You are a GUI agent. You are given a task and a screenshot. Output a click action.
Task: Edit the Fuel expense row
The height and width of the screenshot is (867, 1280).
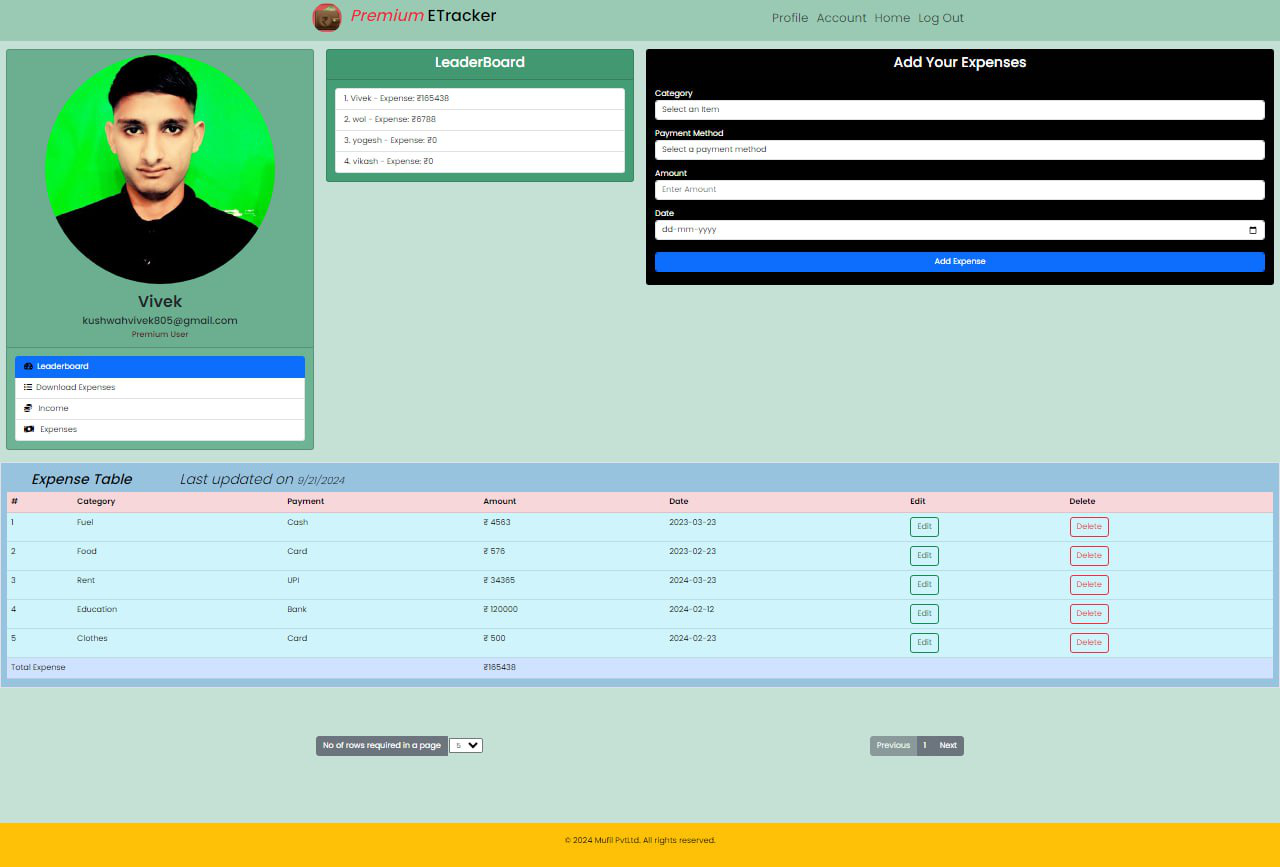[923, 526]
